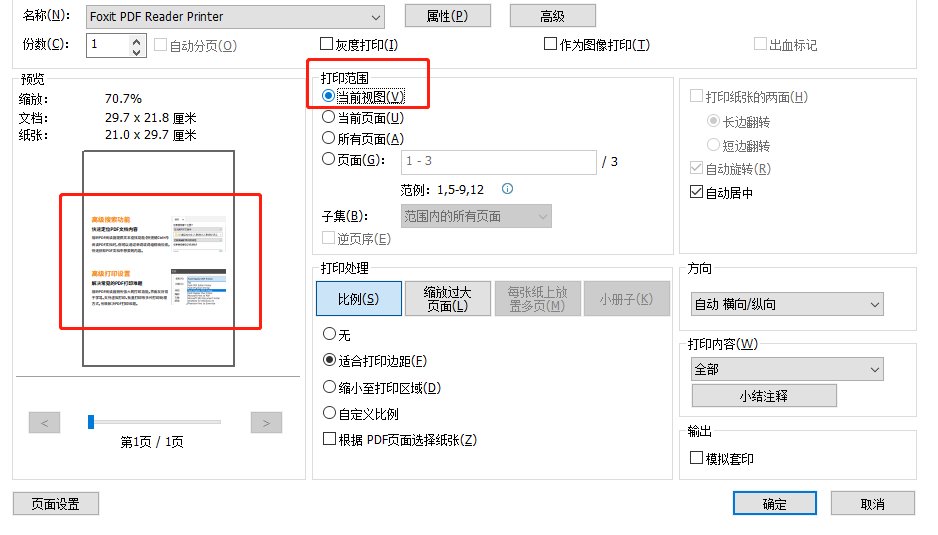This screenshot has width=938, height=535.
Task: Click next page arrow under preview
Action: point(265,423)
